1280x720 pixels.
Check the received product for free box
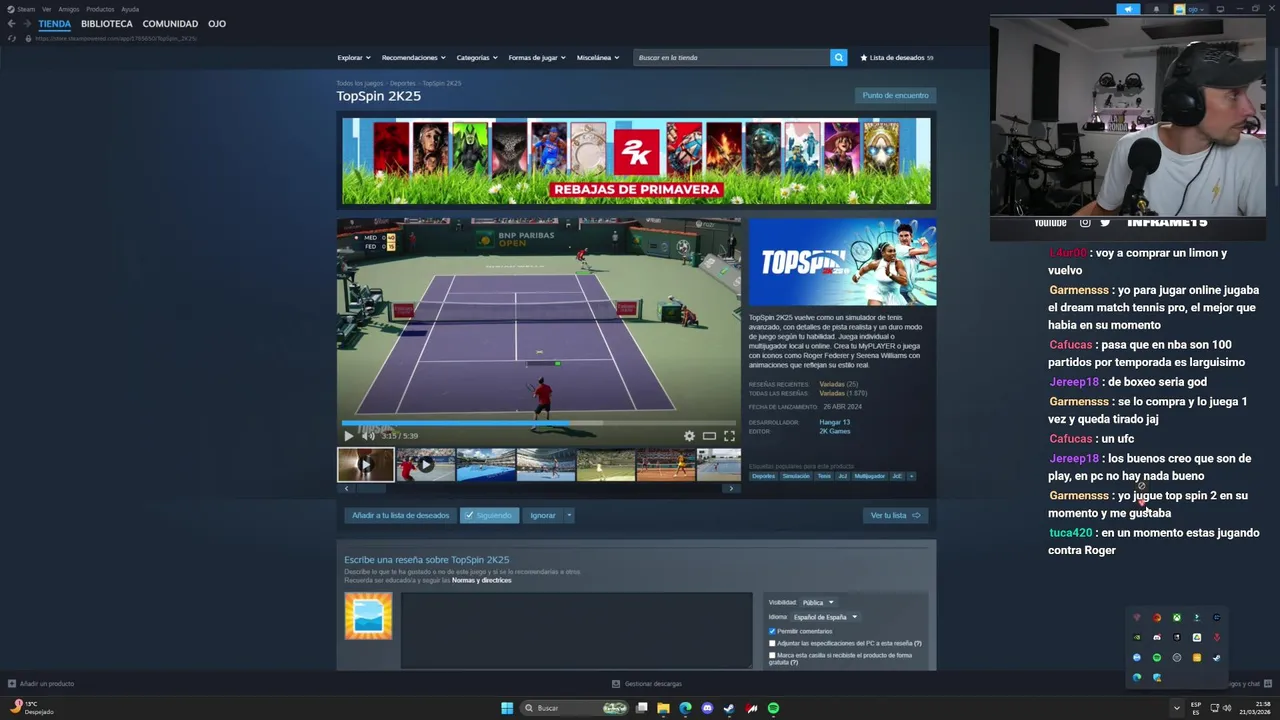point(772,655)
